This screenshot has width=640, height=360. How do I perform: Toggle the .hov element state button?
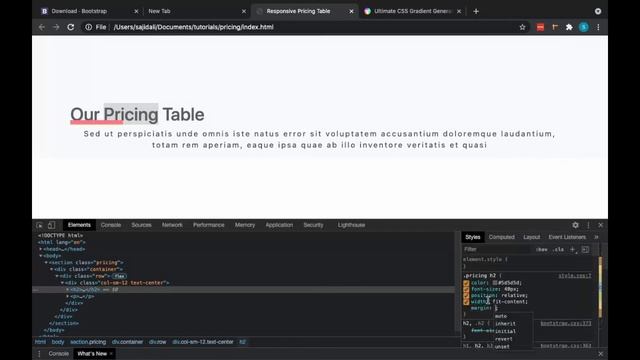(542, 249)
